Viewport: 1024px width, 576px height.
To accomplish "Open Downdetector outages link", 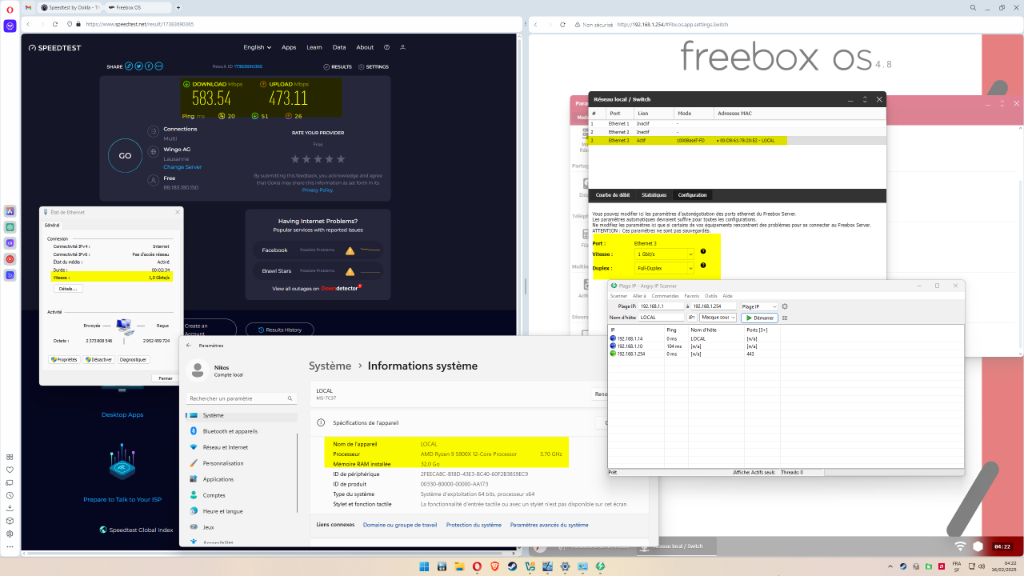I will [341, 289].
